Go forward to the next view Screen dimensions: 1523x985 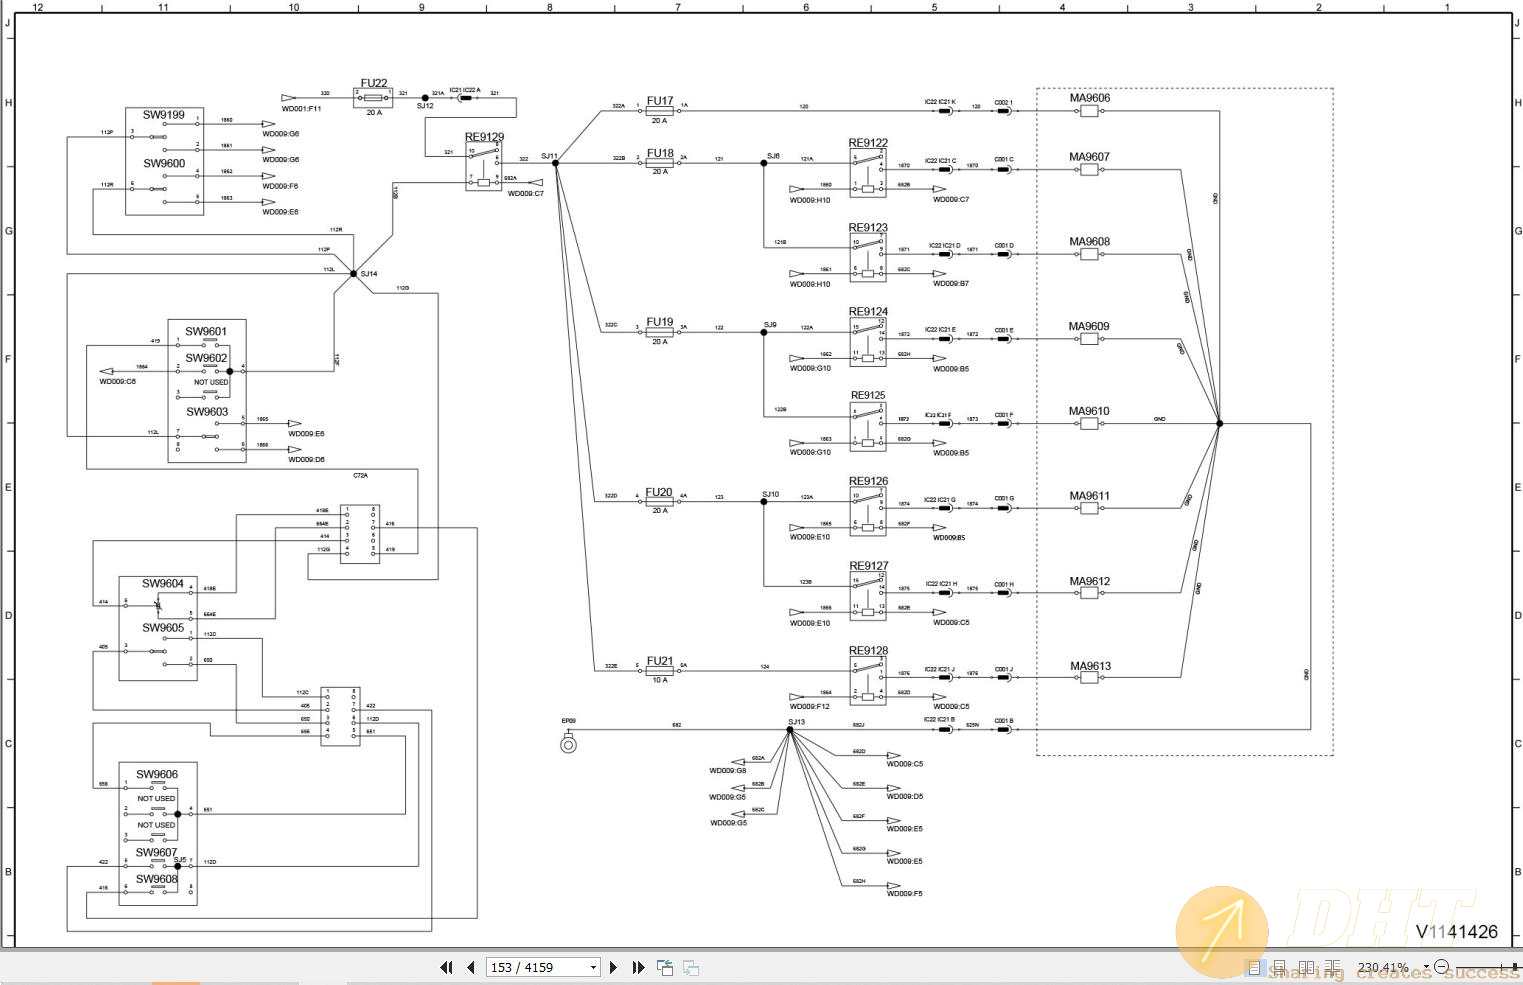pyautogui.click(x=691, y=967)
